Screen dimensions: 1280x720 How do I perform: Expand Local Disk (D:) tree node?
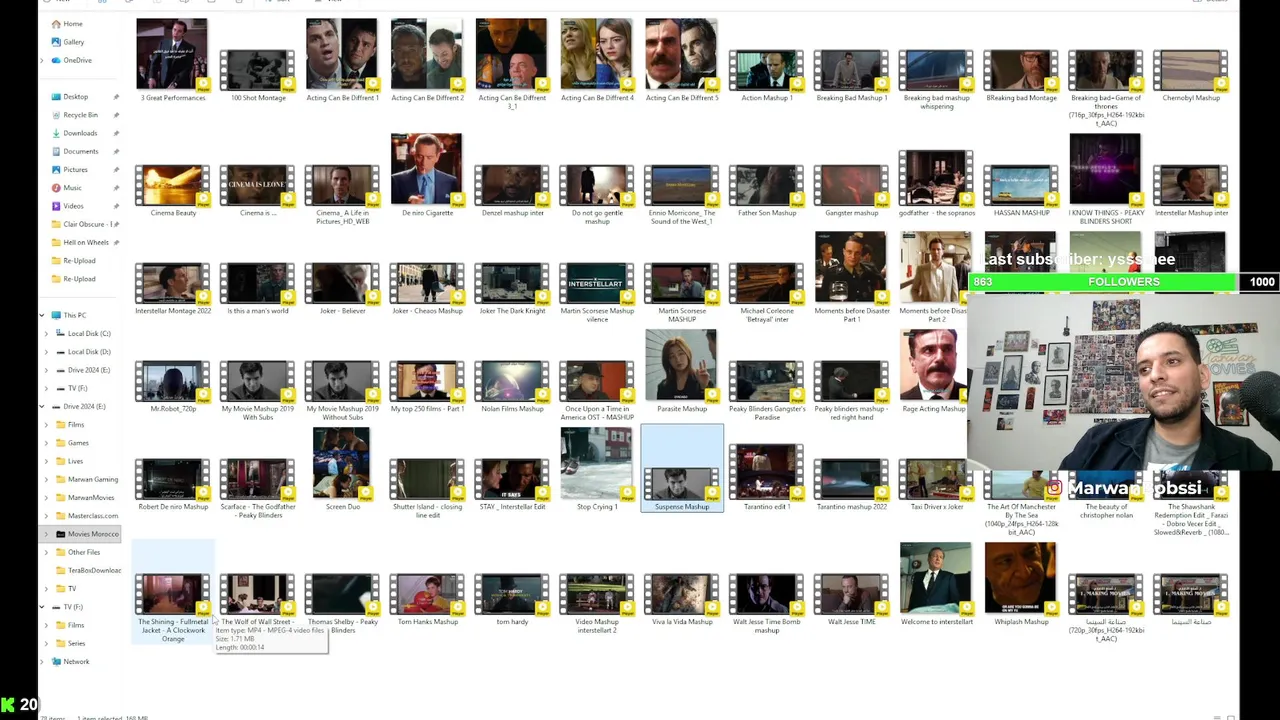[46, 352]
